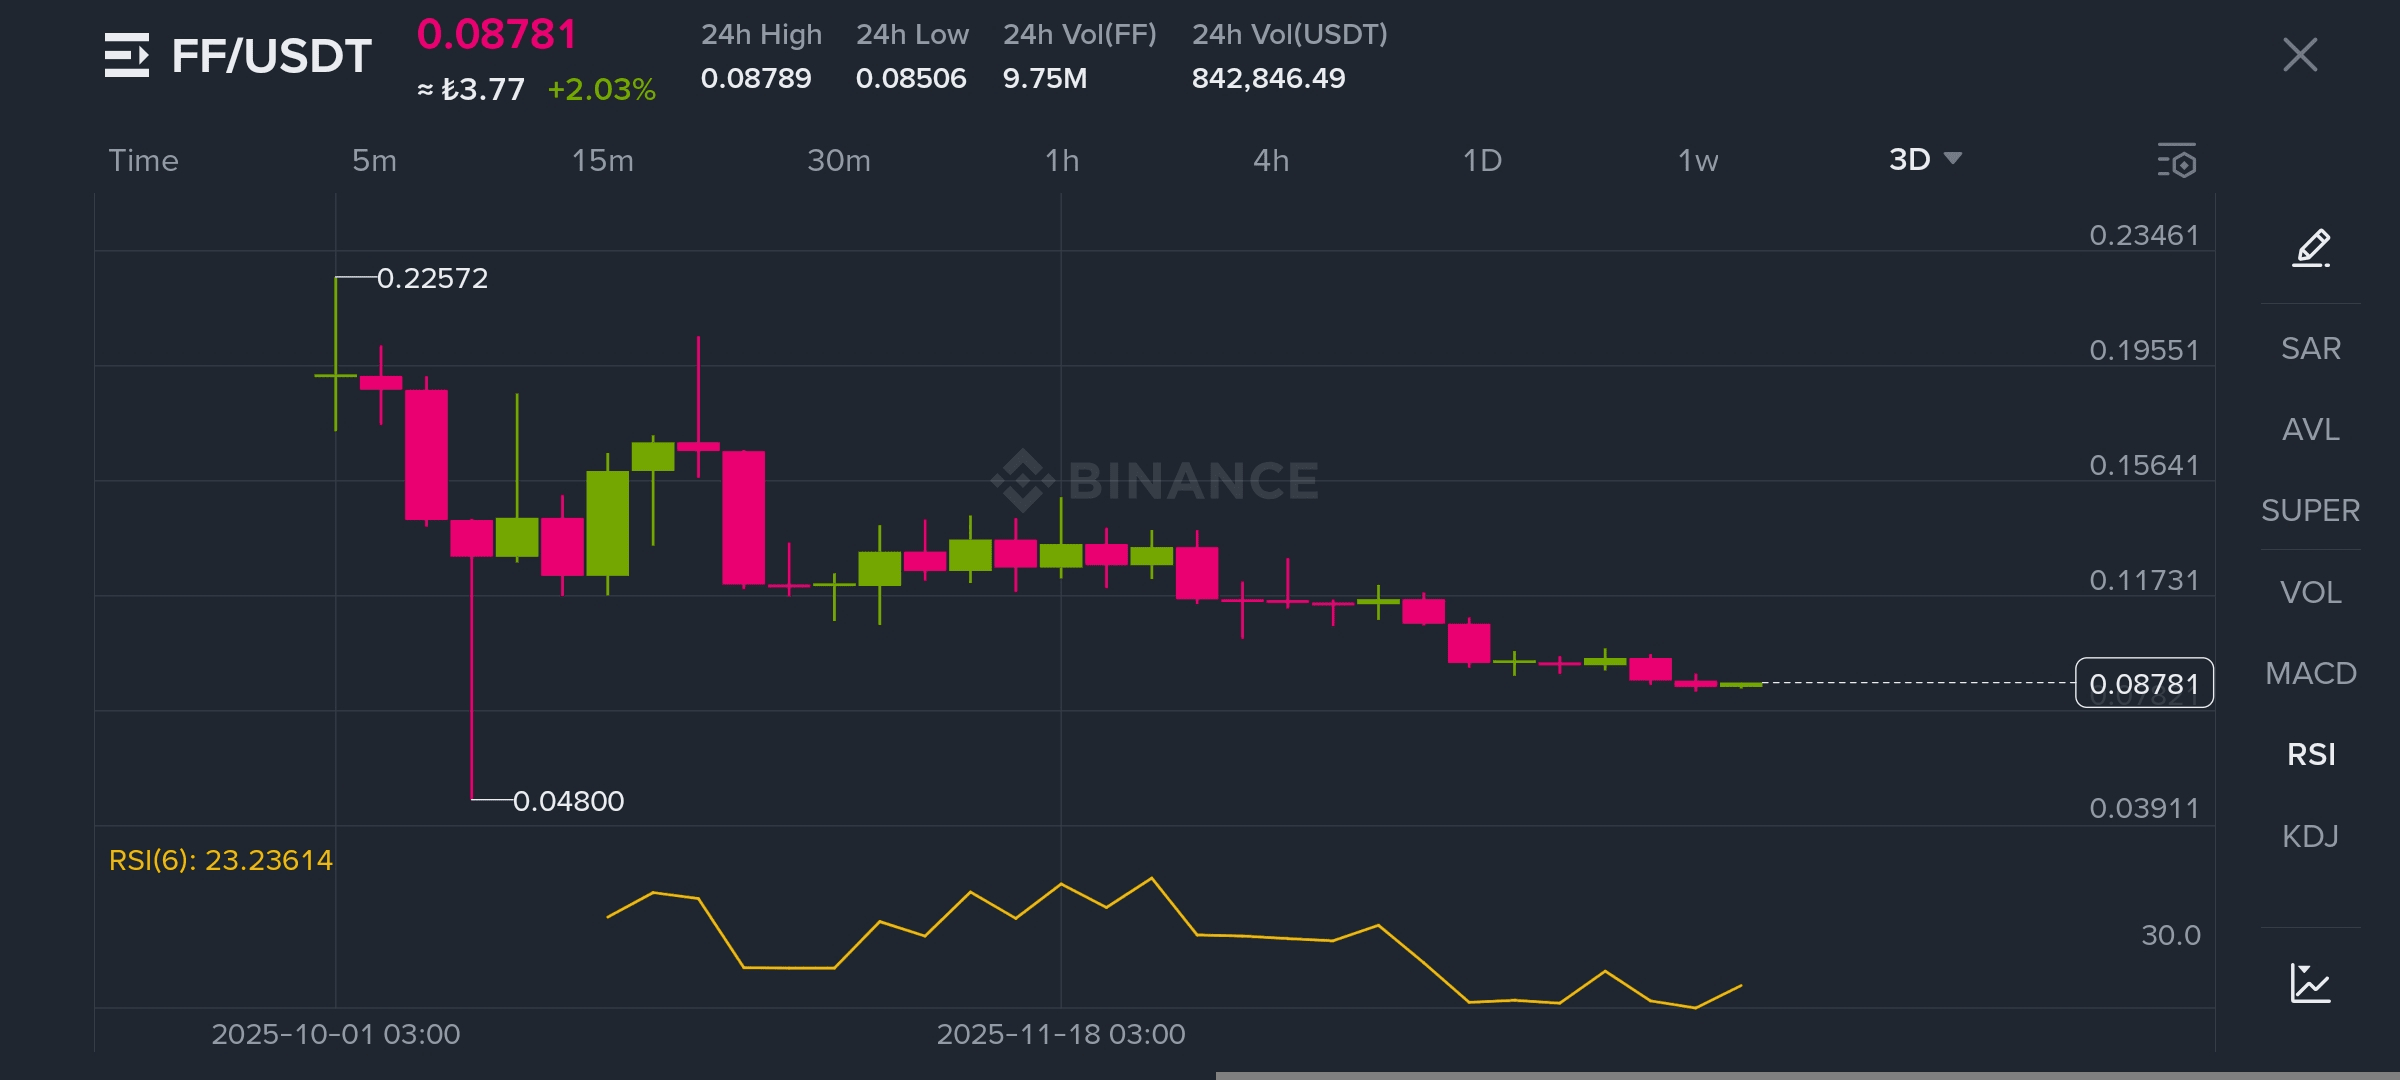Toggle the SAR indicator
Image resolution: width=2400 pixels, height=1080 pixels.
[x=2311, y=348]
